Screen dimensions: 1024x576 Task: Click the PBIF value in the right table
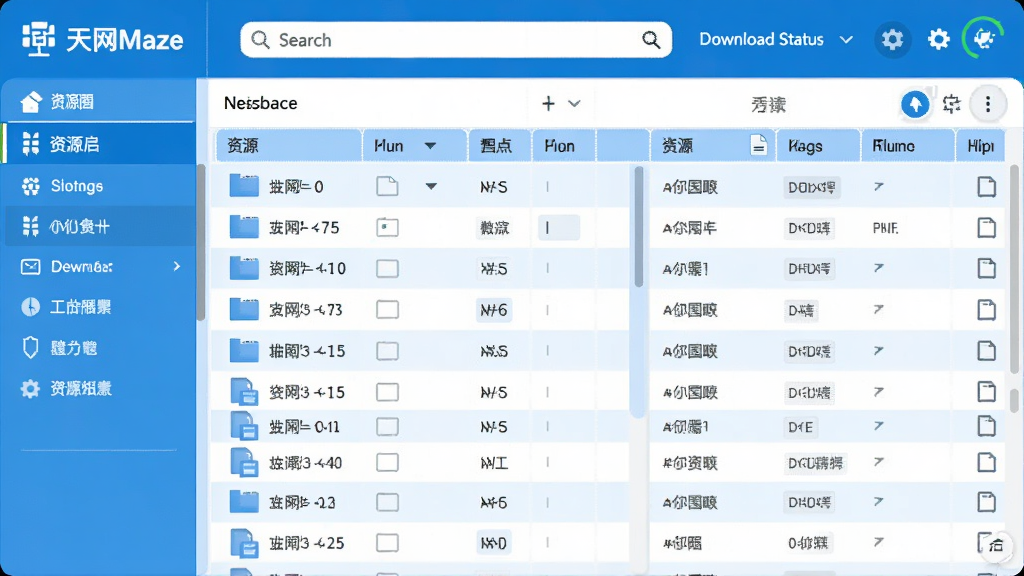[x=886, y=228]
